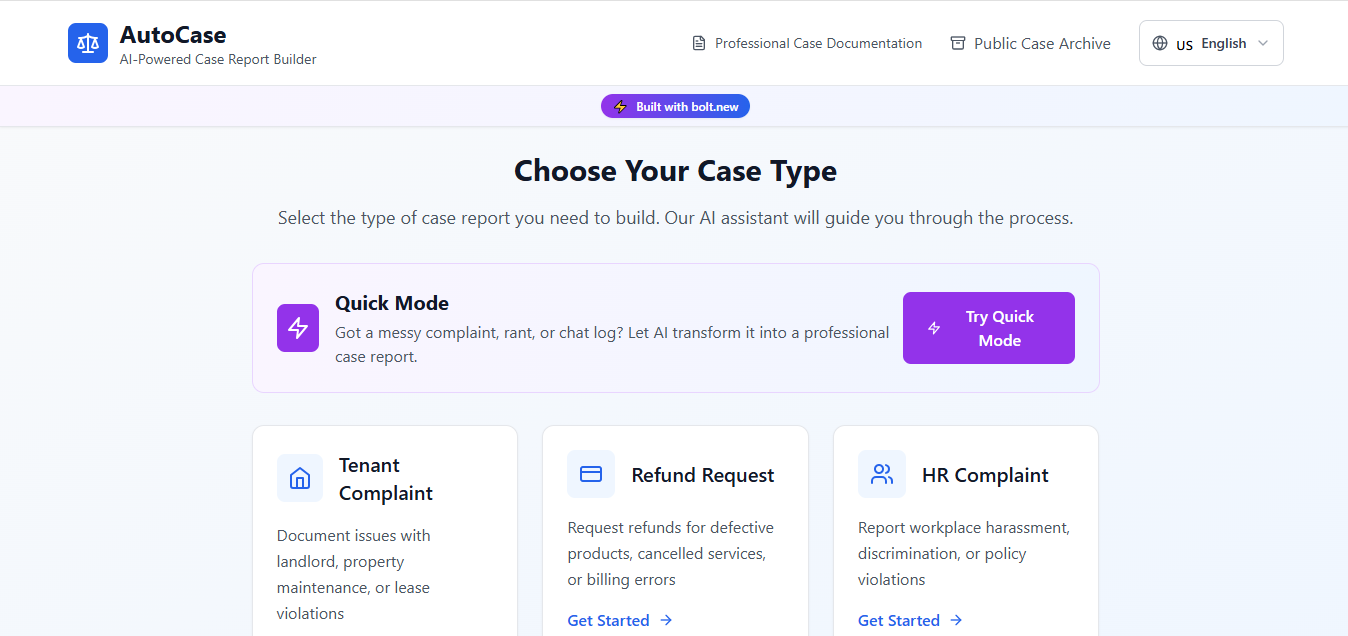Click the document icon beside Professional Case Documentation
Image resolution: width=1348 pixels, height=636 pixels.
click(x=697, y=43)
